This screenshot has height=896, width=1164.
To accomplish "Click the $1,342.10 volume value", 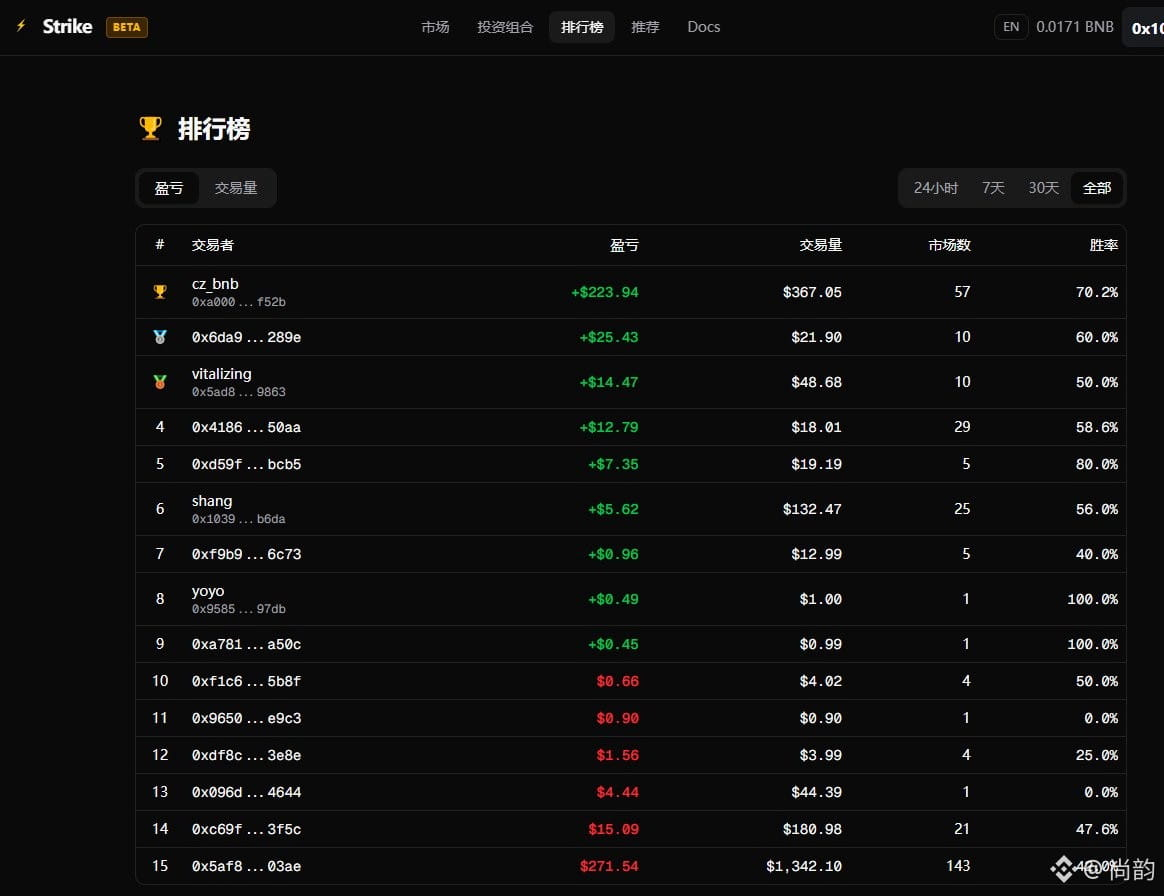I will point(804,866).
